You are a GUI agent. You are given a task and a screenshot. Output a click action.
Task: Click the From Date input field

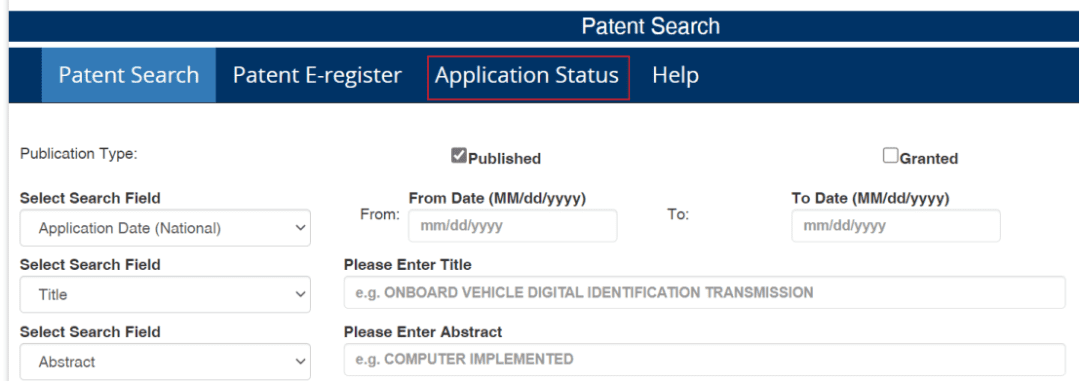click(512, 226)
